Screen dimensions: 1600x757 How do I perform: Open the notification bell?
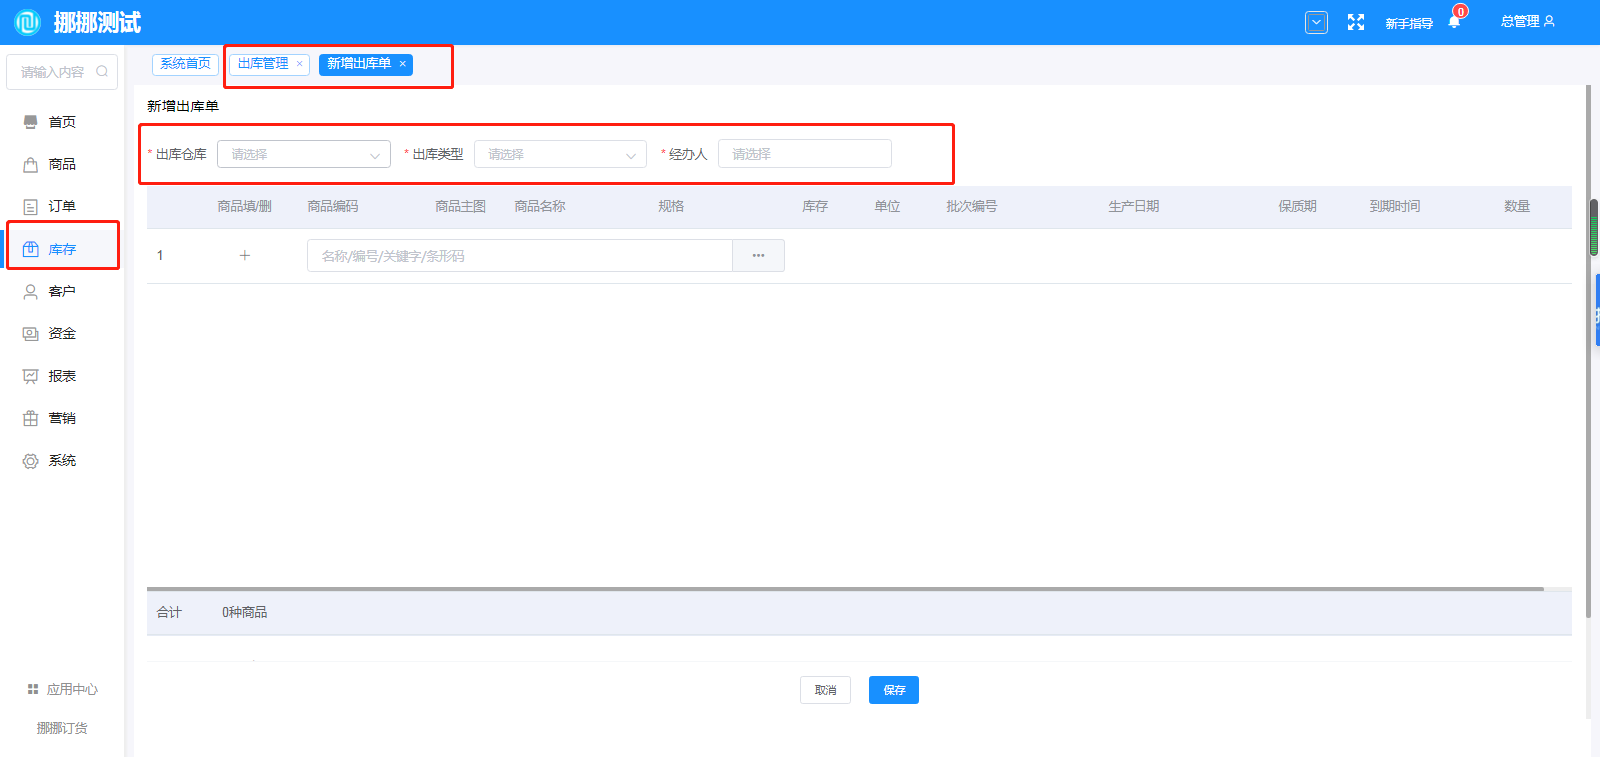(1454, 22)
